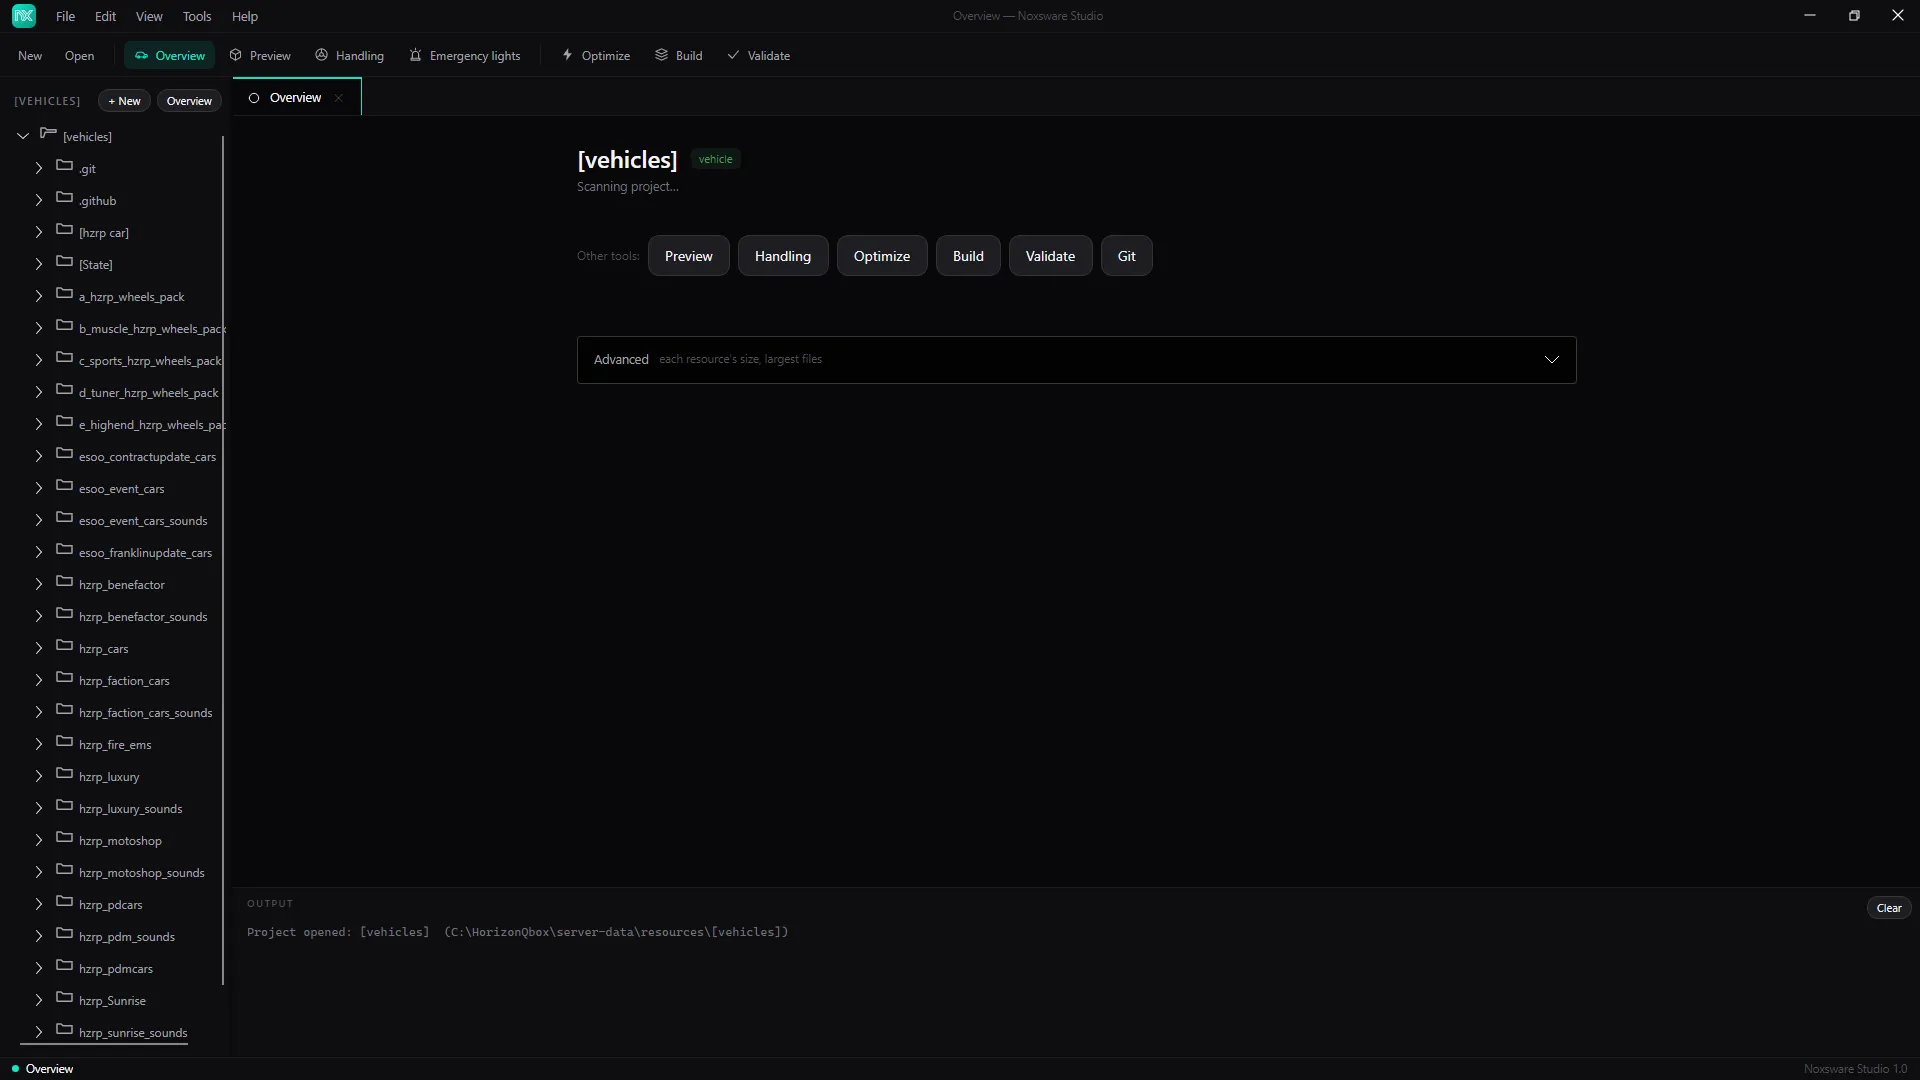Click the Git button in Other tools
This screenshot has width=1920, height=1080.
click(1127, 256)
